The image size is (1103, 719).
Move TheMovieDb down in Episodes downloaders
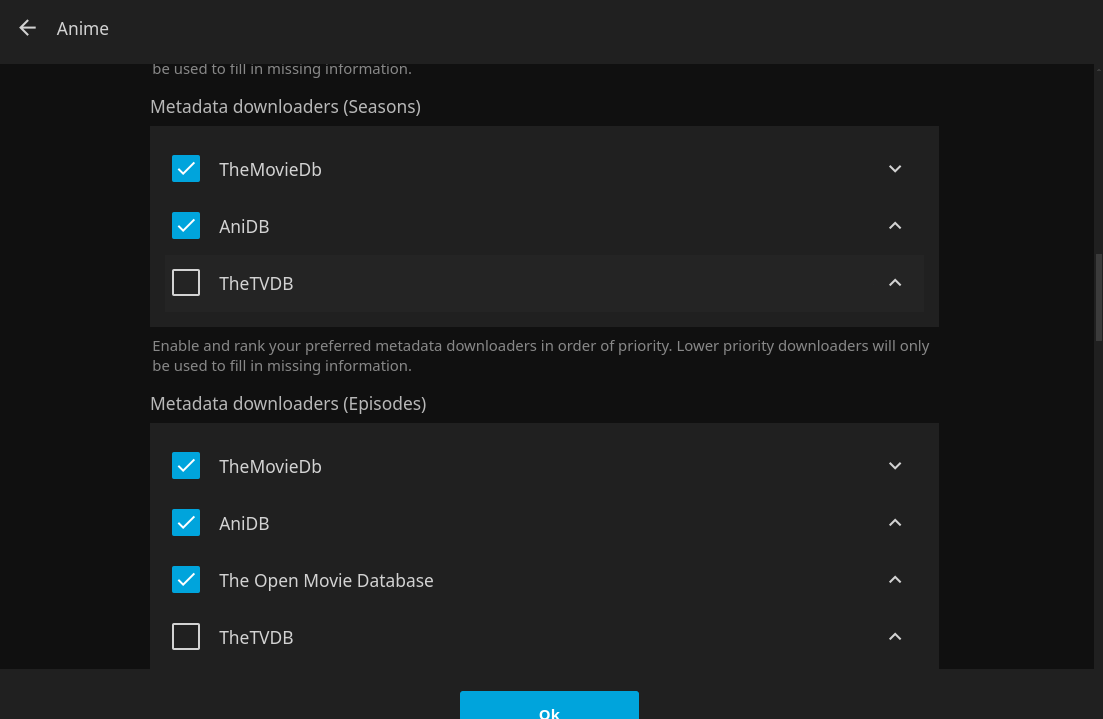point(895,466)
